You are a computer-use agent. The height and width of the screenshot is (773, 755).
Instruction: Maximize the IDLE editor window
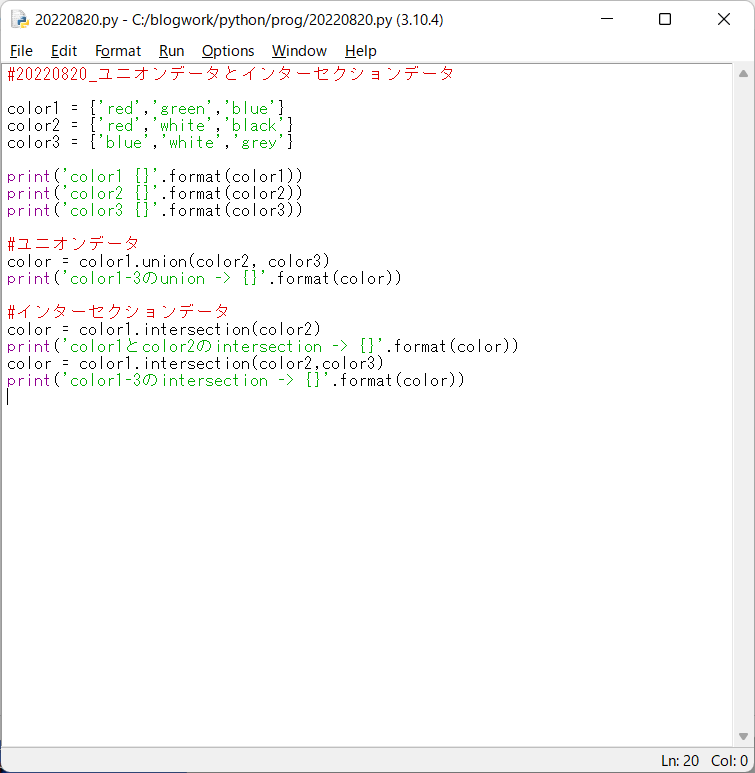tap(665, 19)
